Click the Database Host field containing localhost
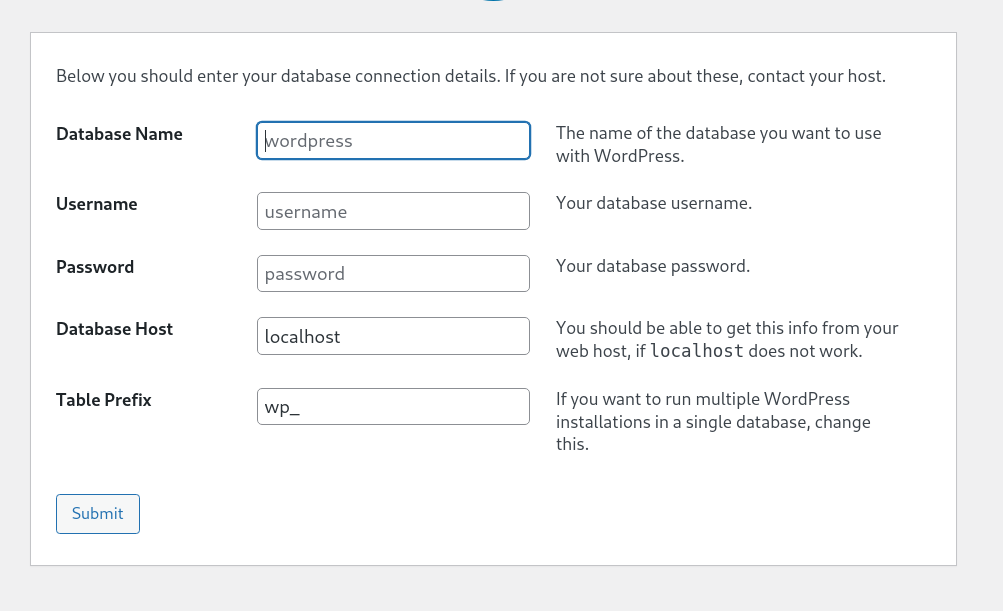 [393, 336]
